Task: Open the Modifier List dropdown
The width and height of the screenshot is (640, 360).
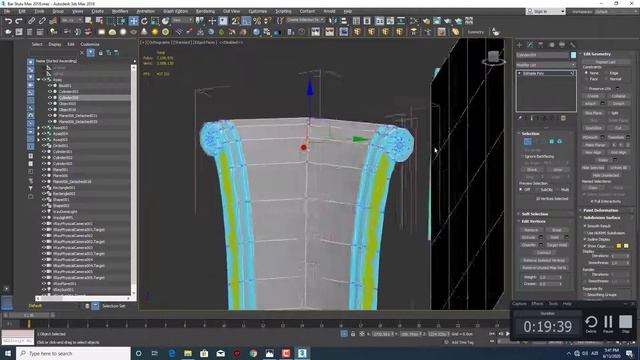Action: 545,65
